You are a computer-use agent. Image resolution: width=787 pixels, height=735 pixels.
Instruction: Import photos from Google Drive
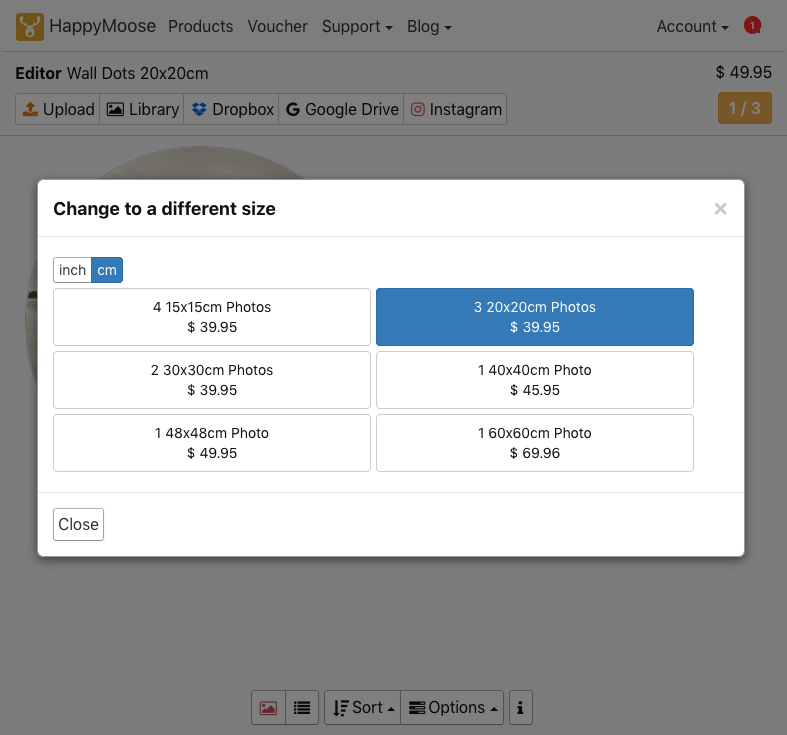point(341,109)
